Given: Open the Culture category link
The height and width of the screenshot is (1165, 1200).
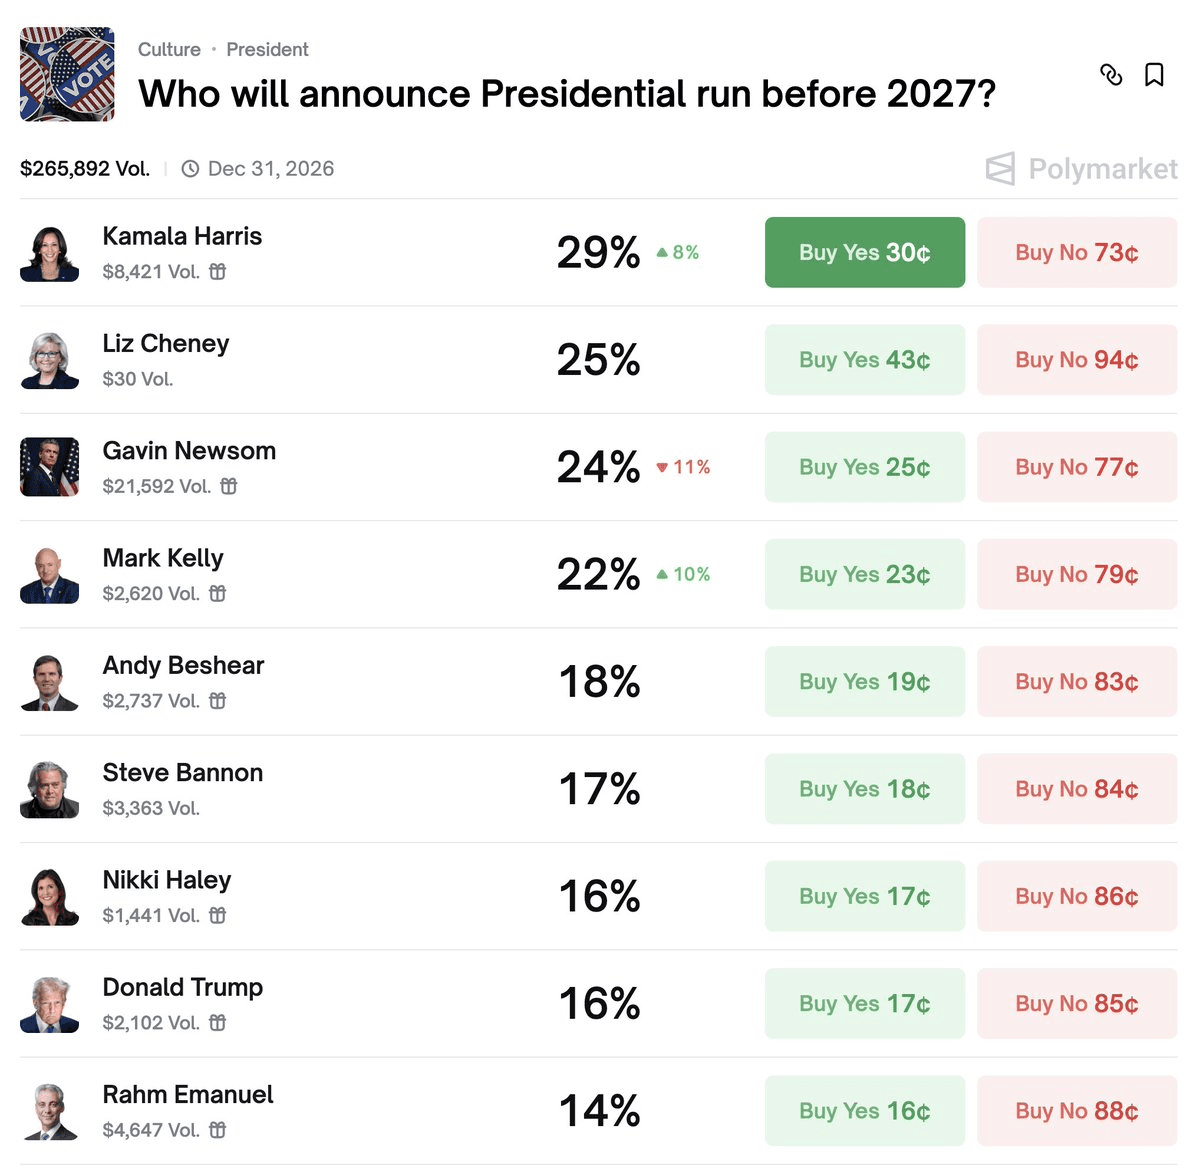Looking at the screenshot, I should pos(169,49).
